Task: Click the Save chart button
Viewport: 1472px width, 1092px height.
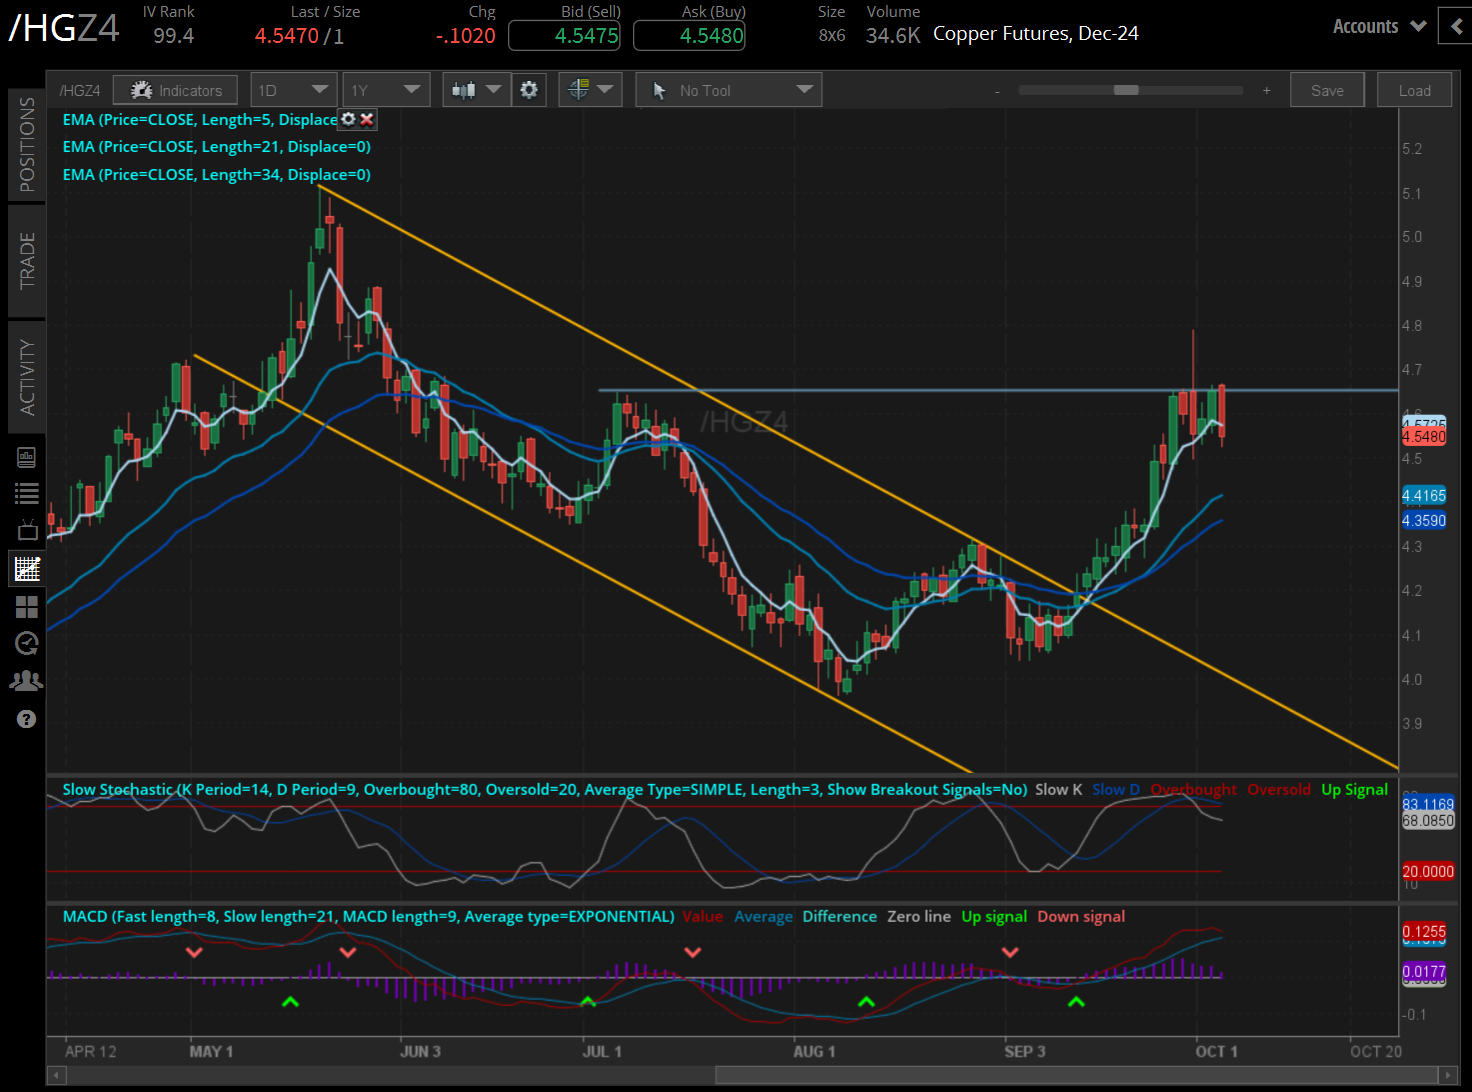Action: 1327,90
